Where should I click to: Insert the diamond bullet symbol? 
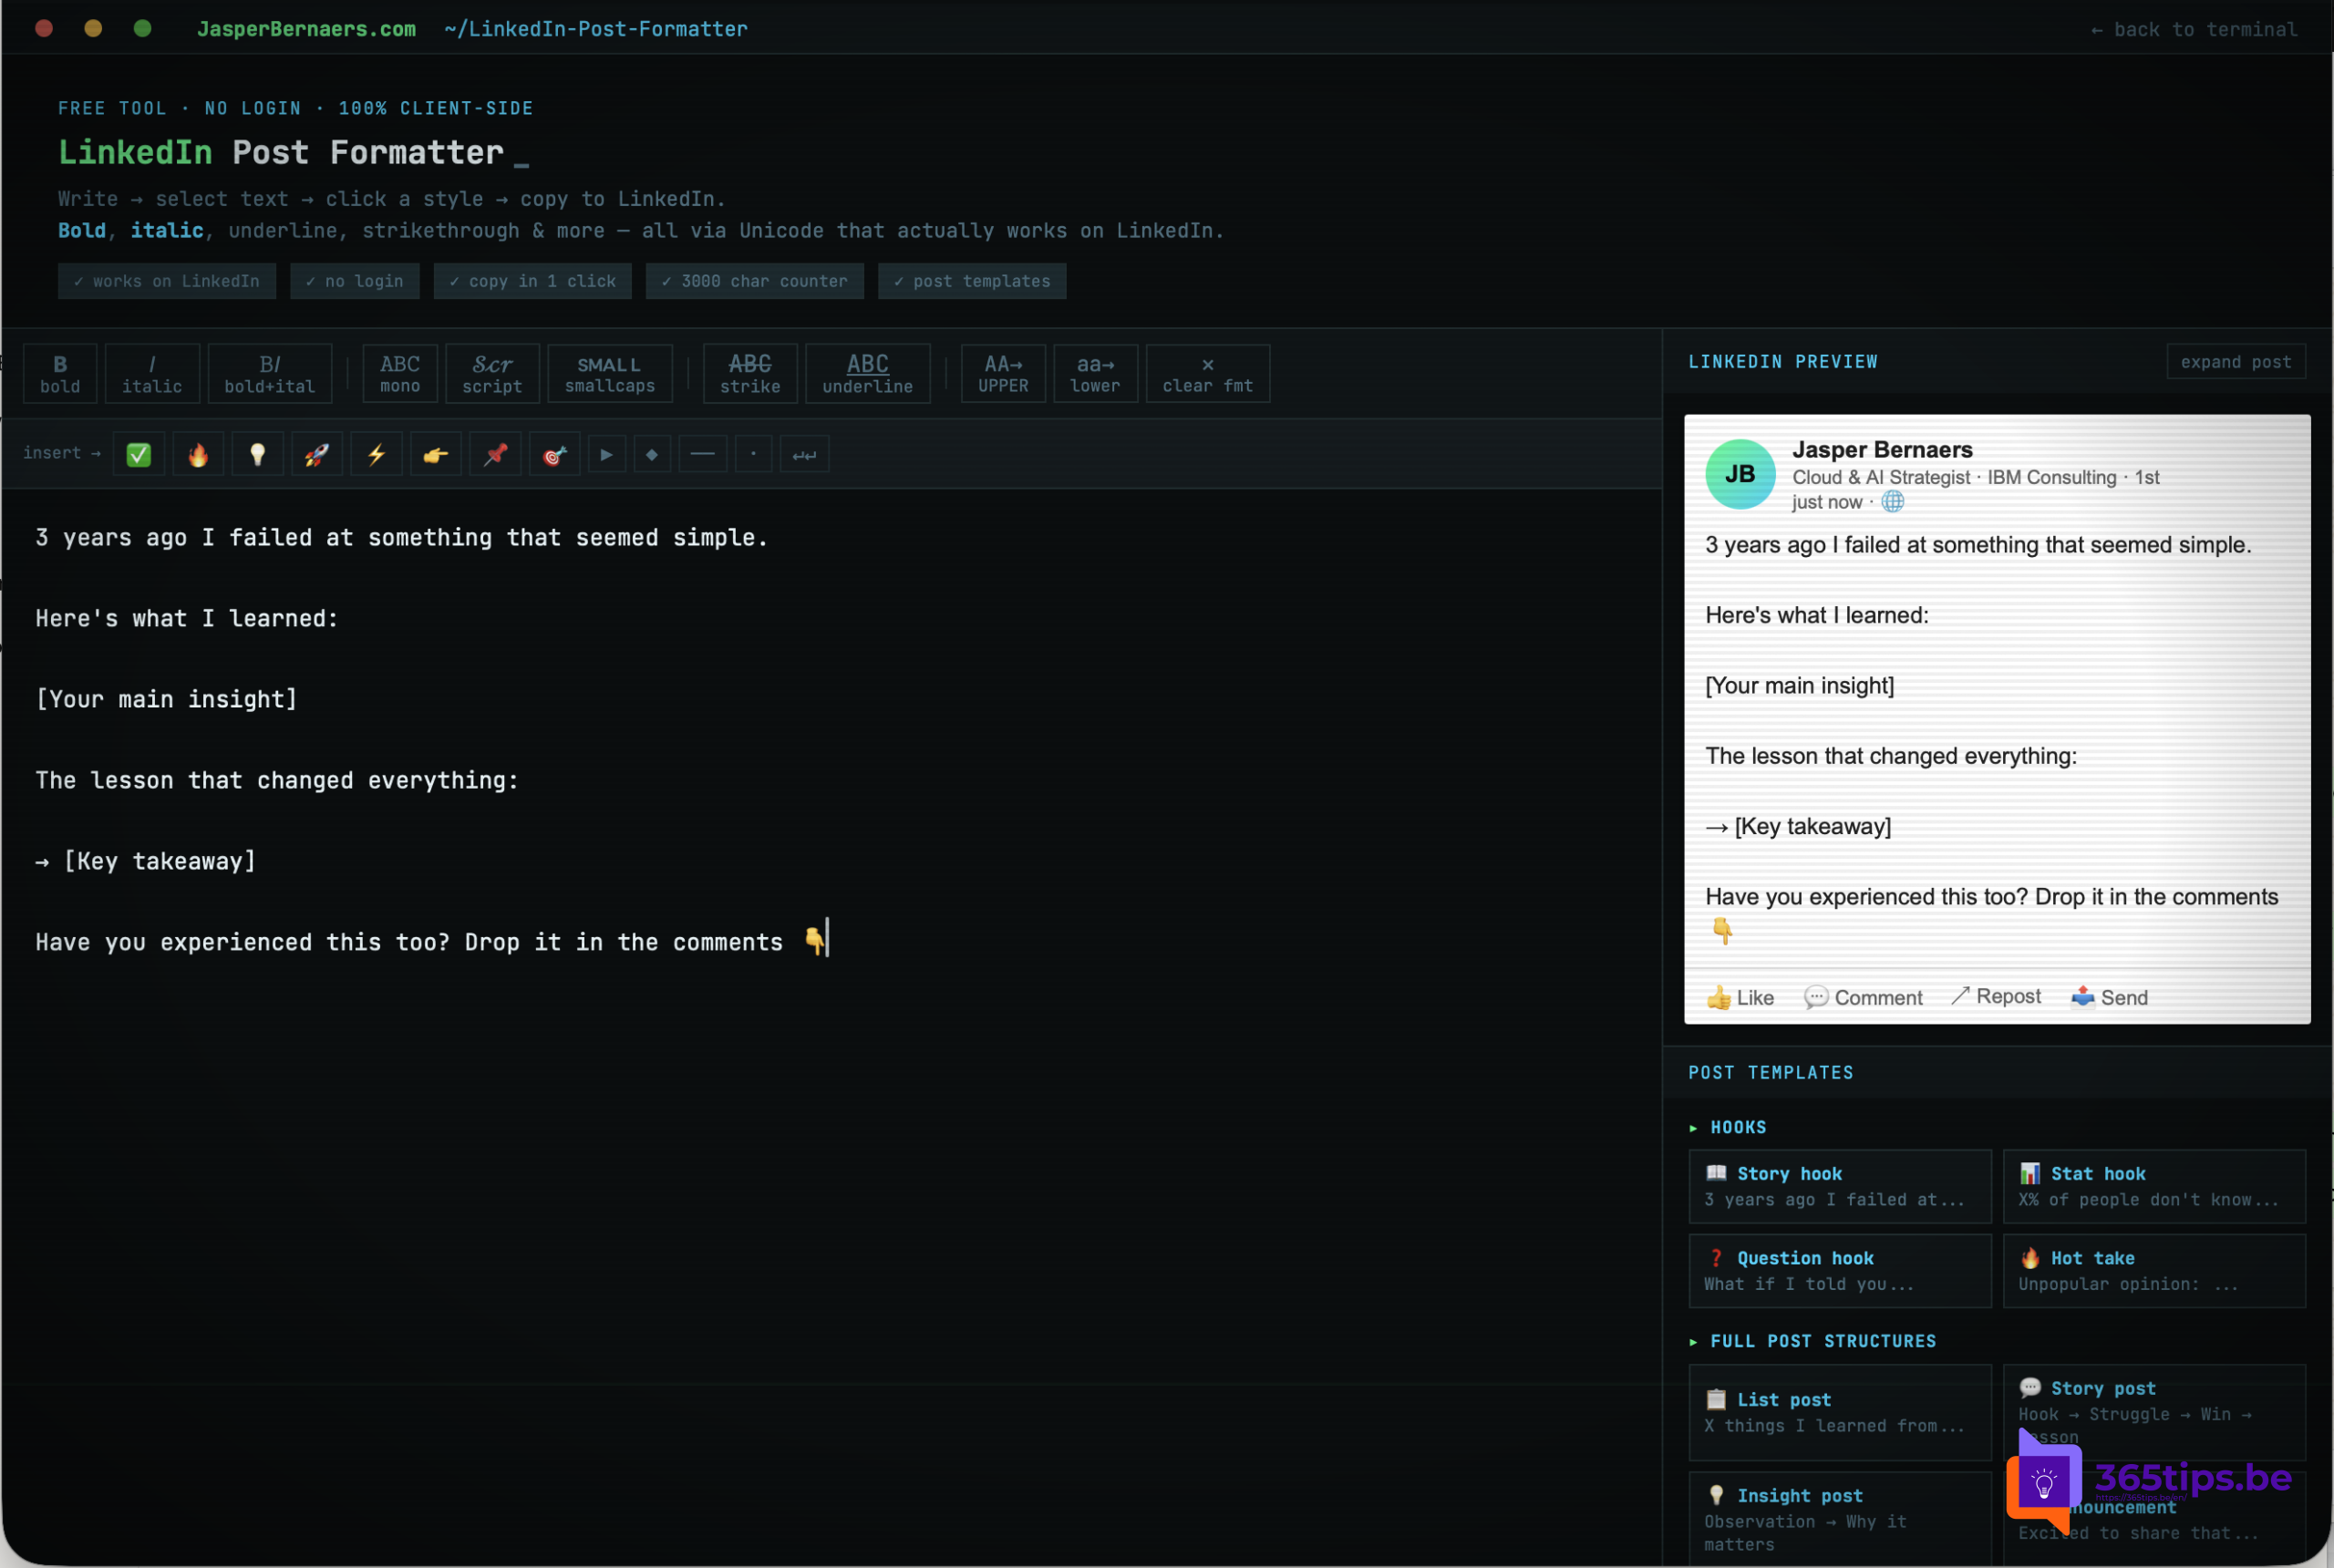click(652, 455)
